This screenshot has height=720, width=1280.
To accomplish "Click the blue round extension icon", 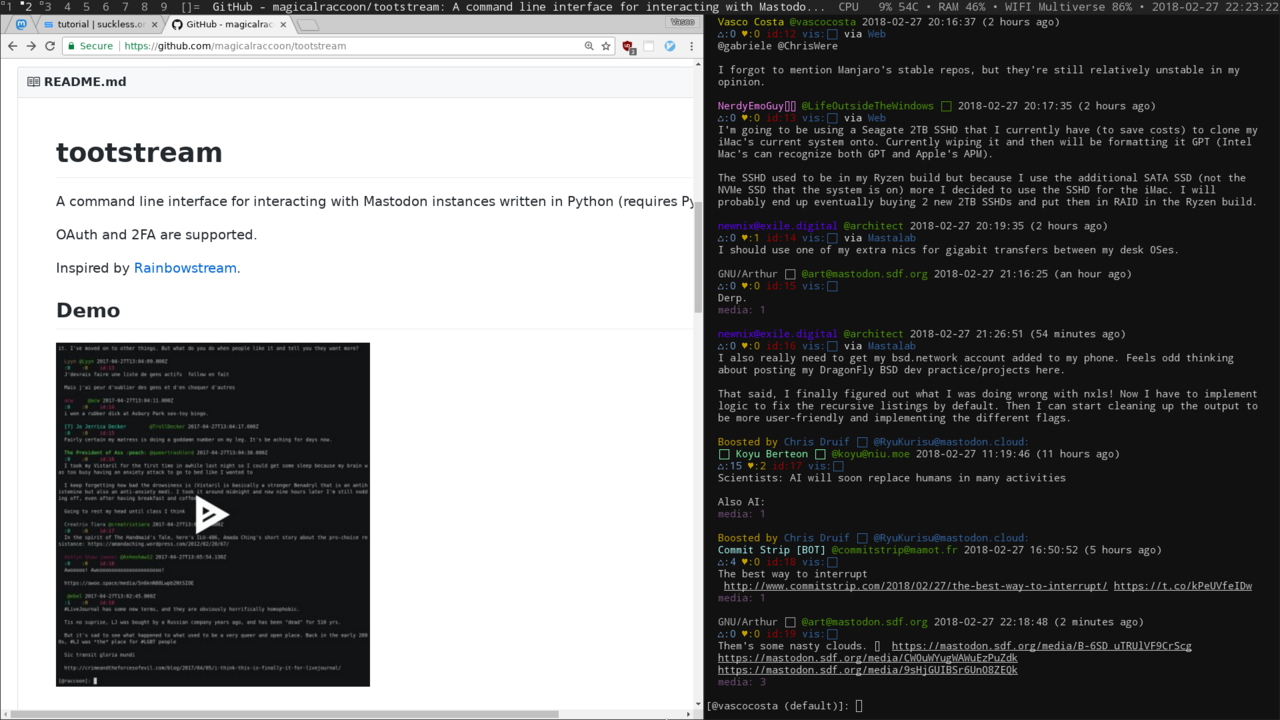I will click(x=670, y=46).
